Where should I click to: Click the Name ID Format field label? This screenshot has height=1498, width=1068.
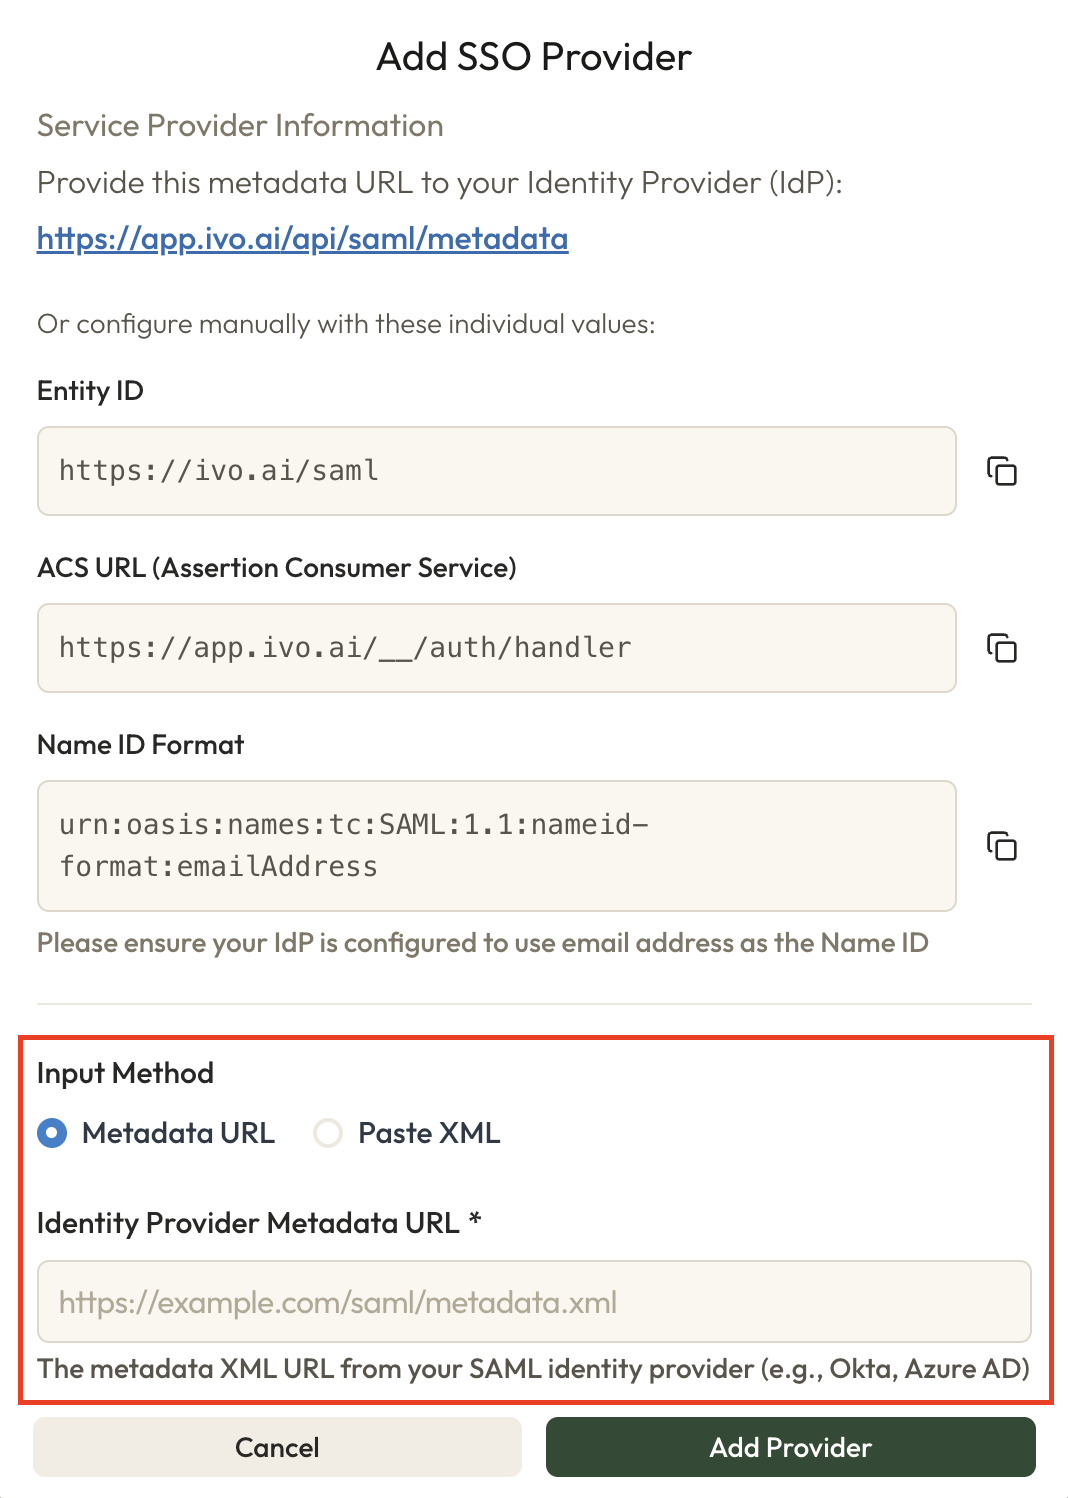(x=140, y=745)
